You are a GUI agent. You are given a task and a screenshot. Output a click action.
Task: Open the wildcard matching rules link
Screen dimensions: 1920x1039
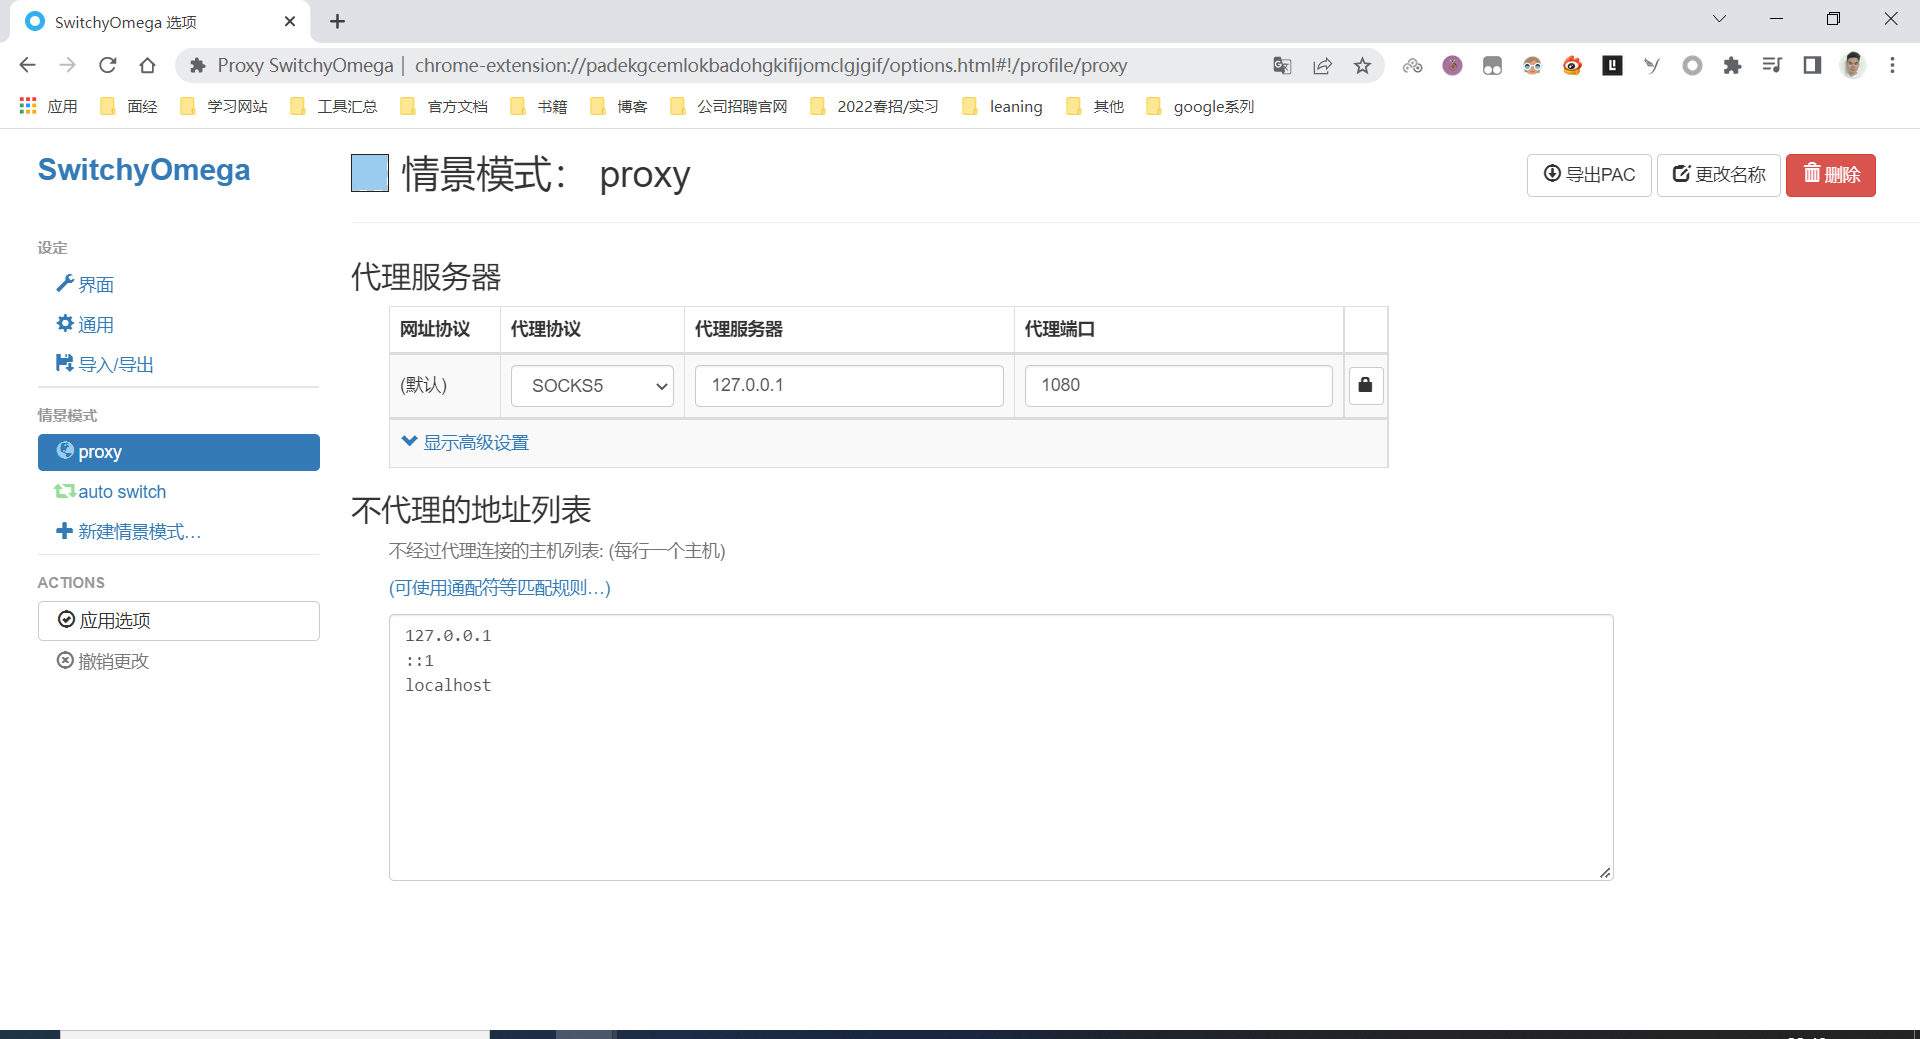coord(500,588)
